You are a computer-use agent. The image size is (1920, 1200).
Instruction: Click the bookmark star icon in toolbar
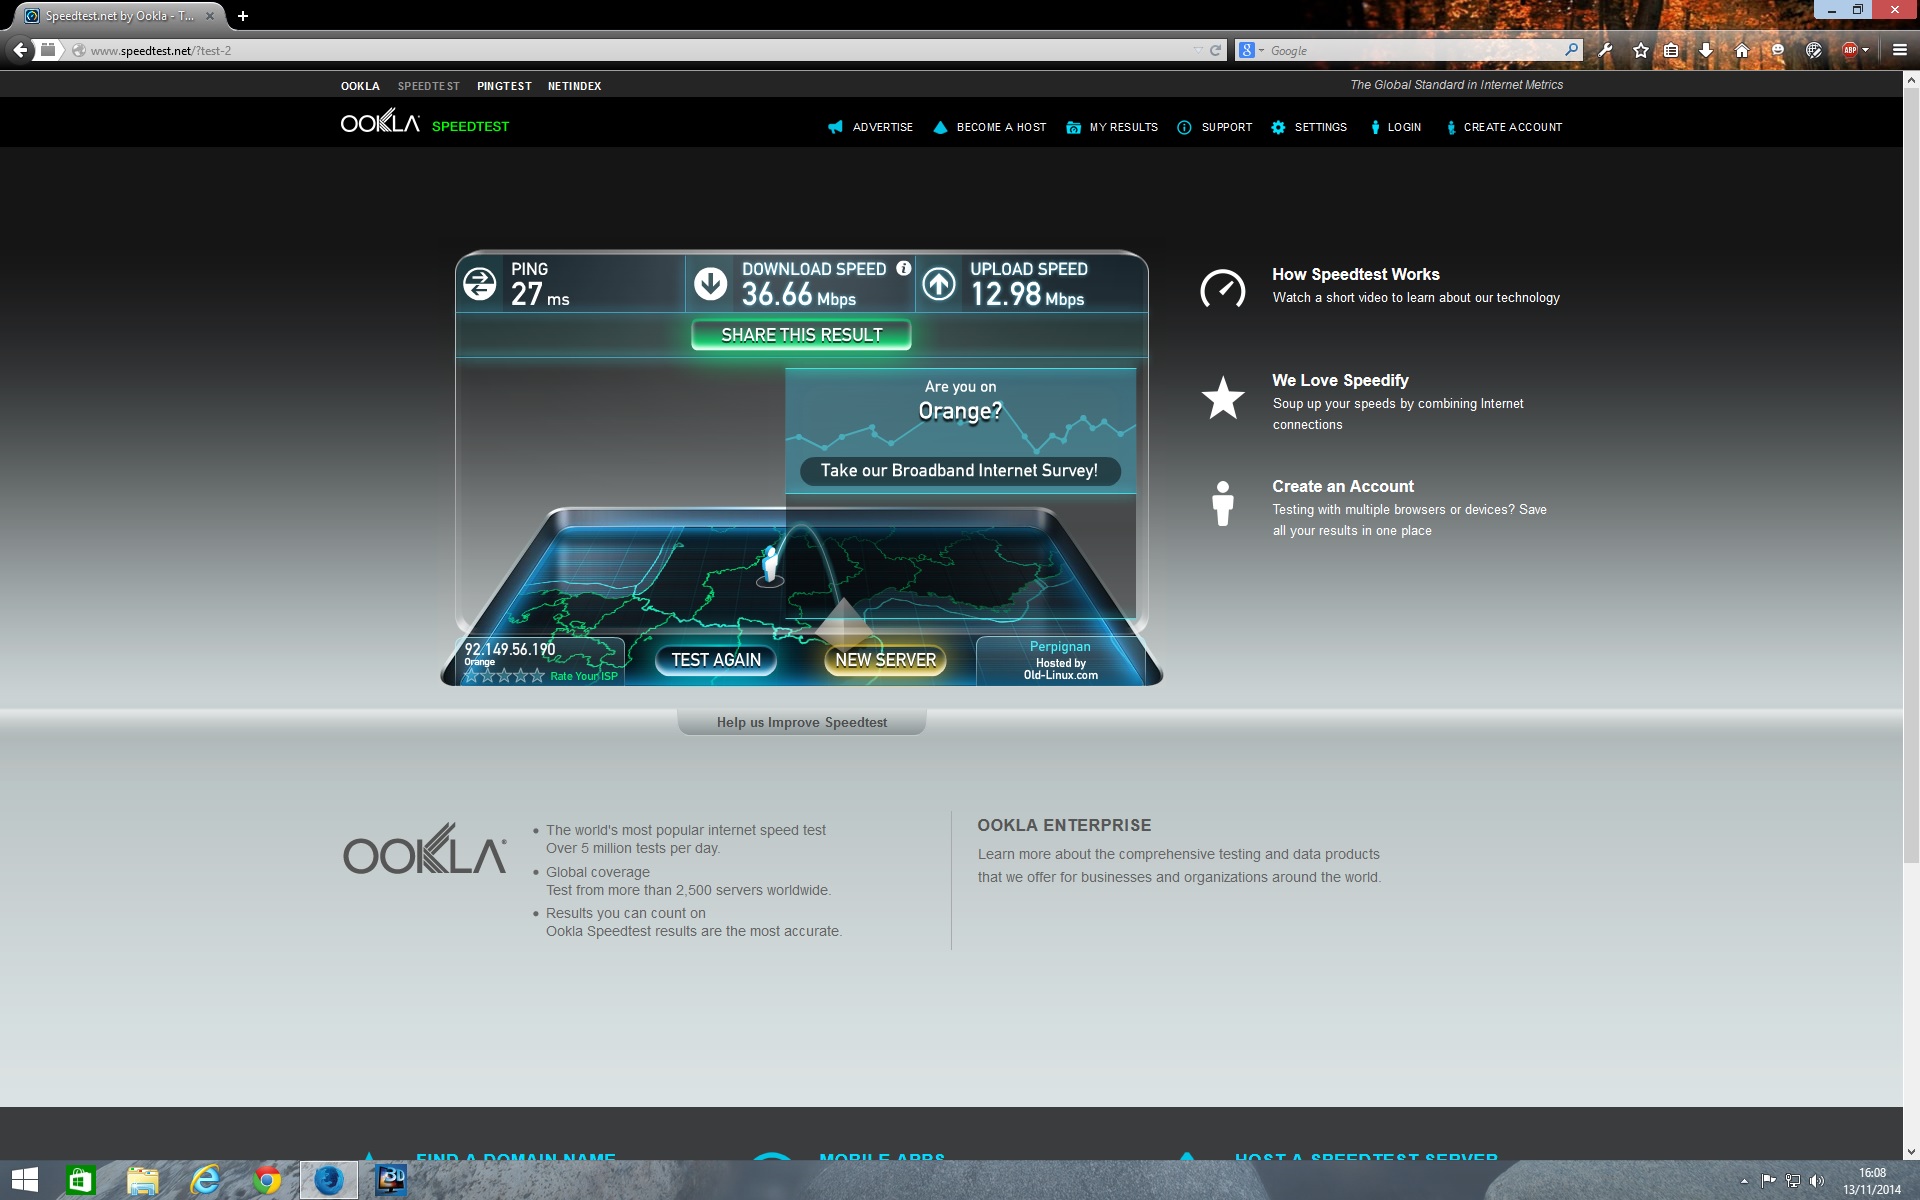(x=1641, y=50)
